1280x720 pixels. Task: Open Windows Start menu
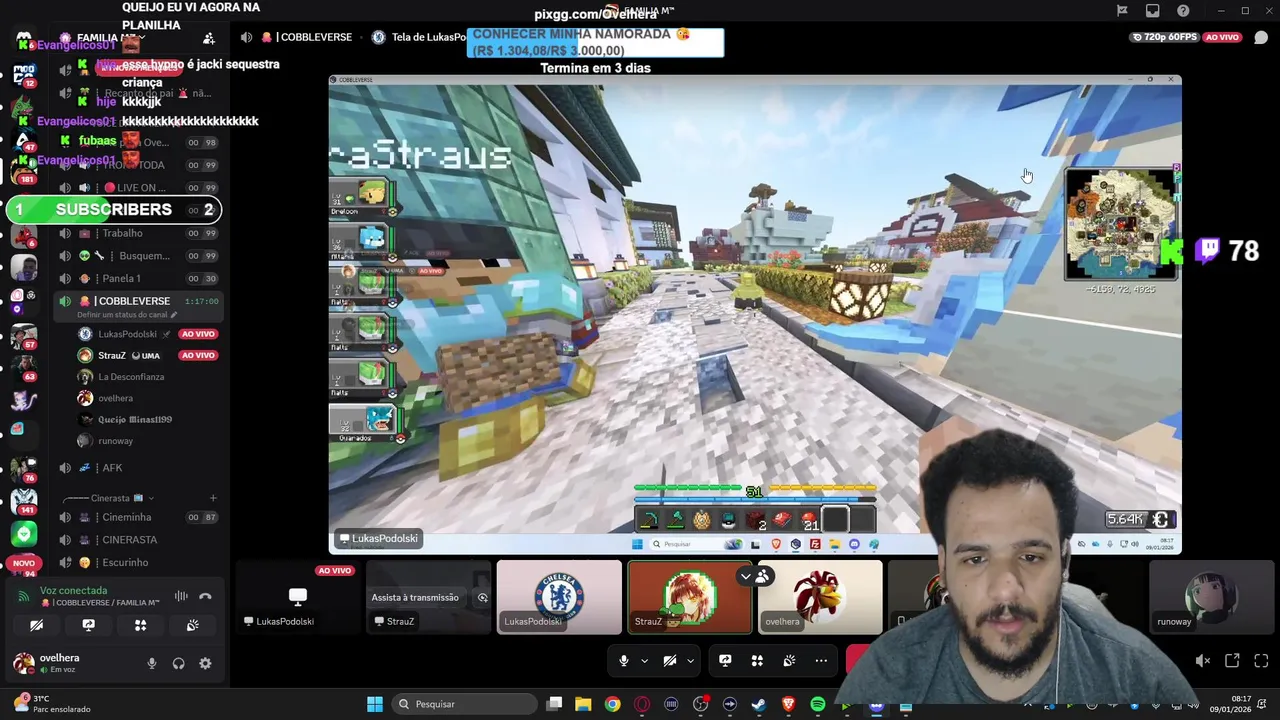[x=375, y=704]
